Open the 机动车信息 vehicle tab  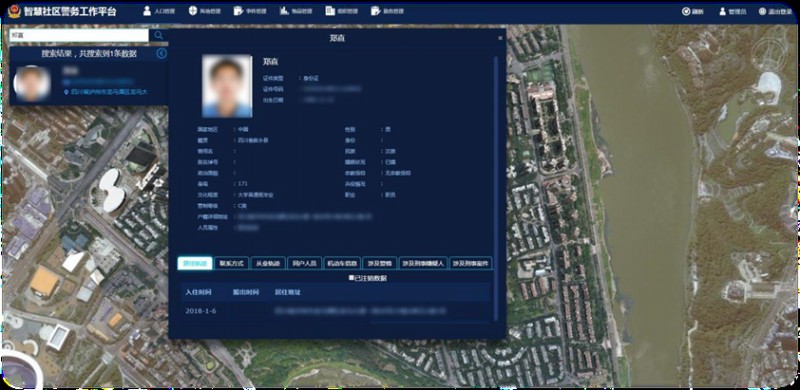click(342, 263)
